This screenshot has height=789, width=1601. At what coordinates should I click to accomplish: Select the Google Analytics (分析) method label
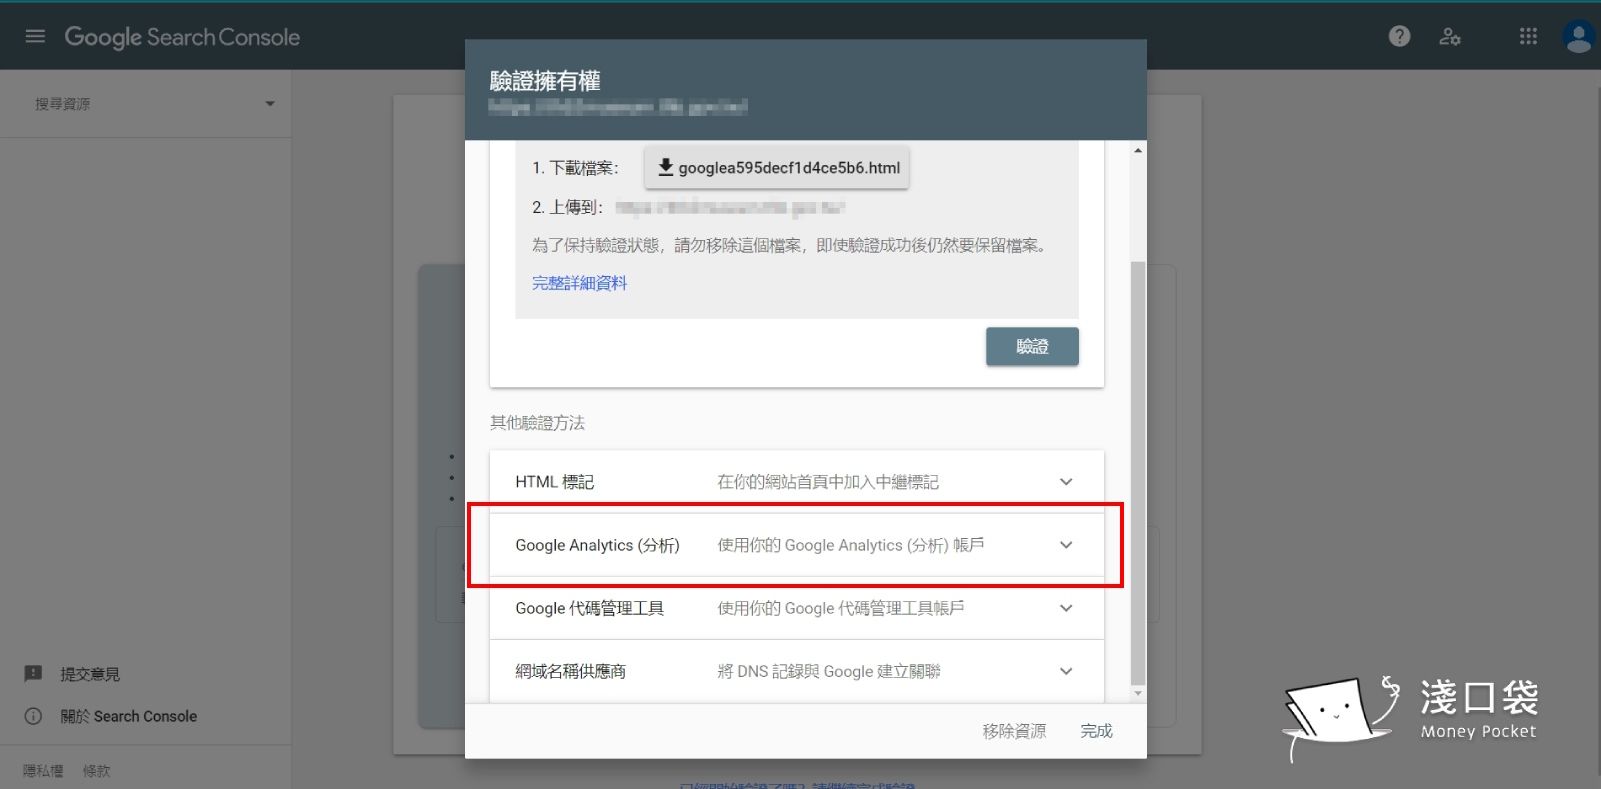click(x=597, y=545)
